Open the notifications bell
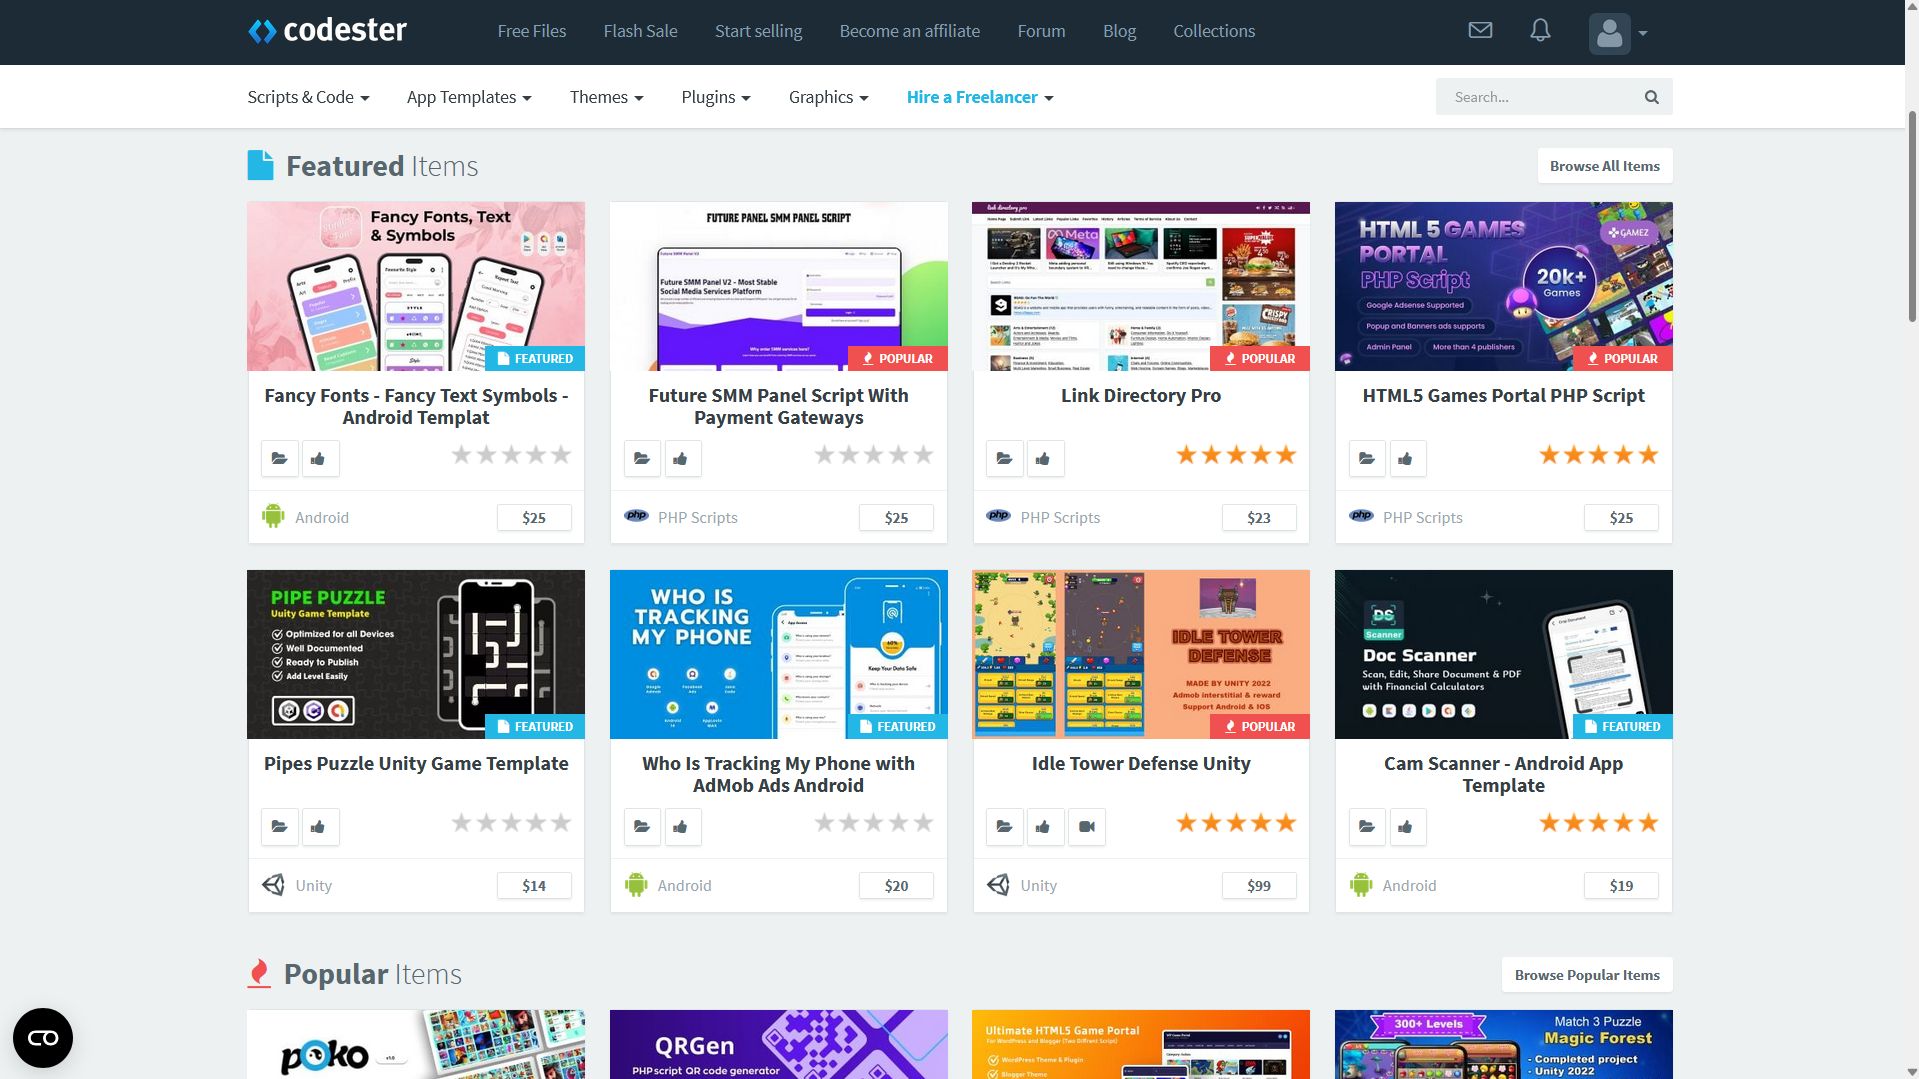The image size is (1919, 1079). pos(1539,30)
